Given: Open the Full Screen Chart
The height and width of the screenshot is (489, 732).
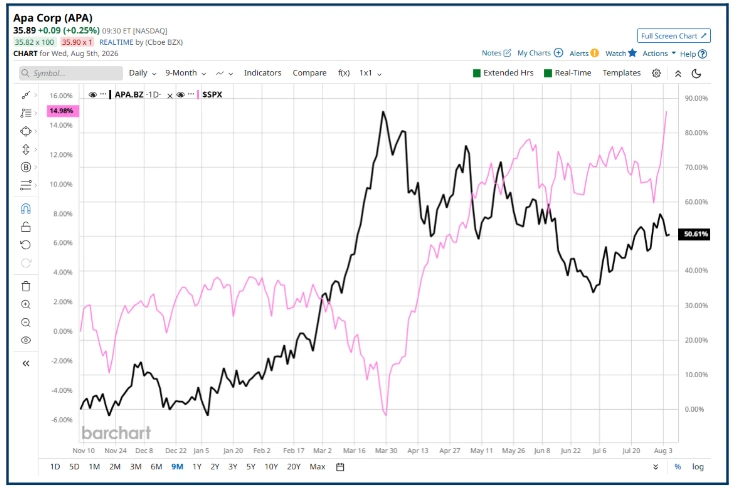Looking at the screenshot, I should [674, 36].
